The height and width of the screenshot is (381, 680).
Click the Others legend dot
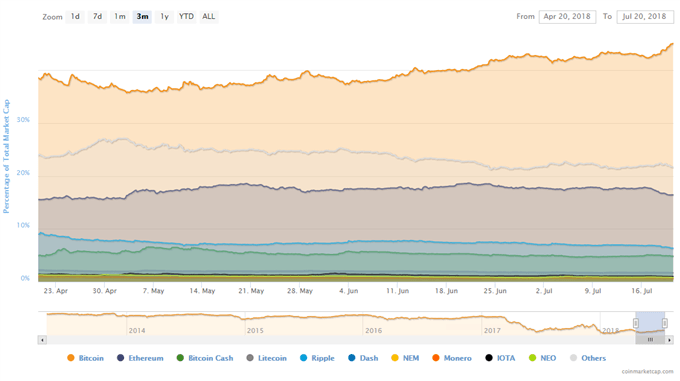pos(573,358)
